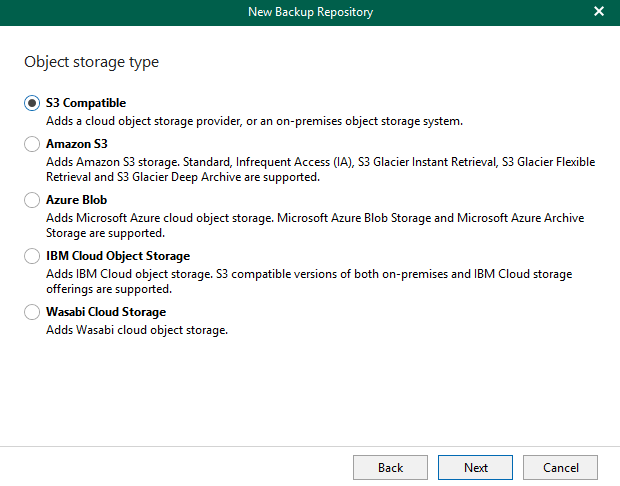This screenshot has height=486, width=620.
Task: Click the bold 'IBM Cloud Object Storage' label
Action: (x=117, y=256)
